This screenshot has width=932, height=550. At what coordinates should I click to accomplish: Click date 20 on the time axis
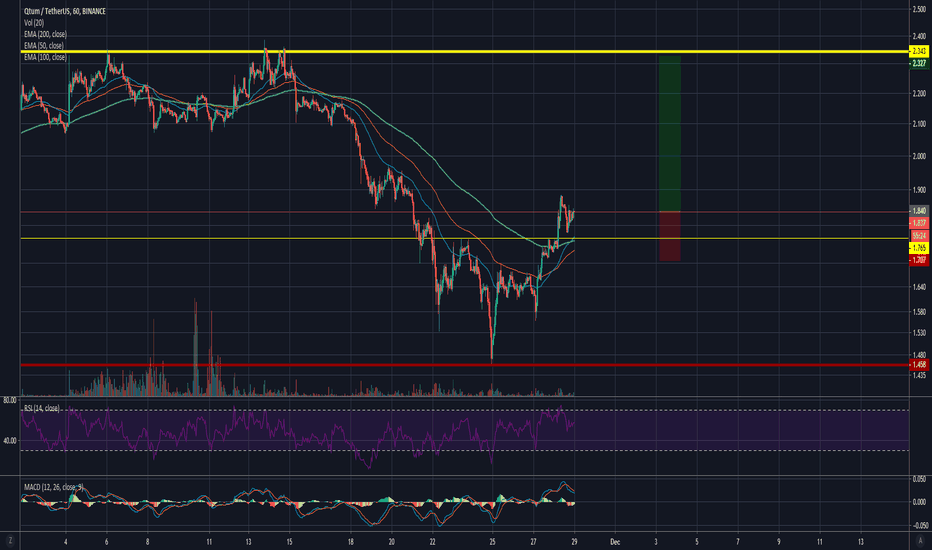[392, 542]
